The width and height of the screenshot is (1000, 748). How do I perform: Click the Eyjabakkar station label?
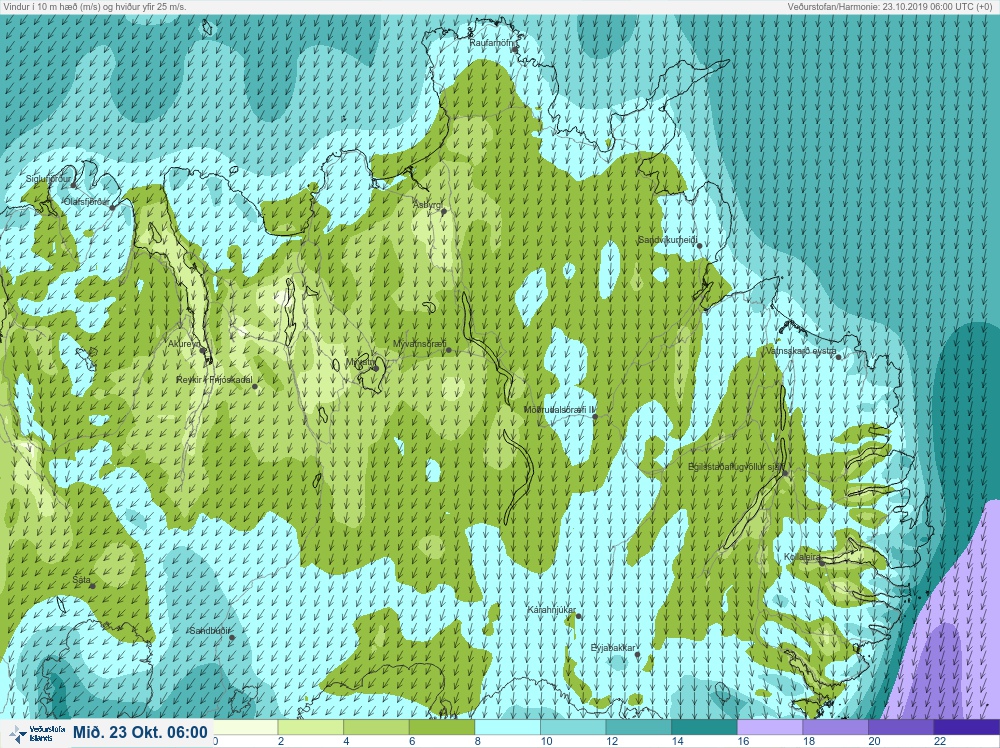[613, 648]
